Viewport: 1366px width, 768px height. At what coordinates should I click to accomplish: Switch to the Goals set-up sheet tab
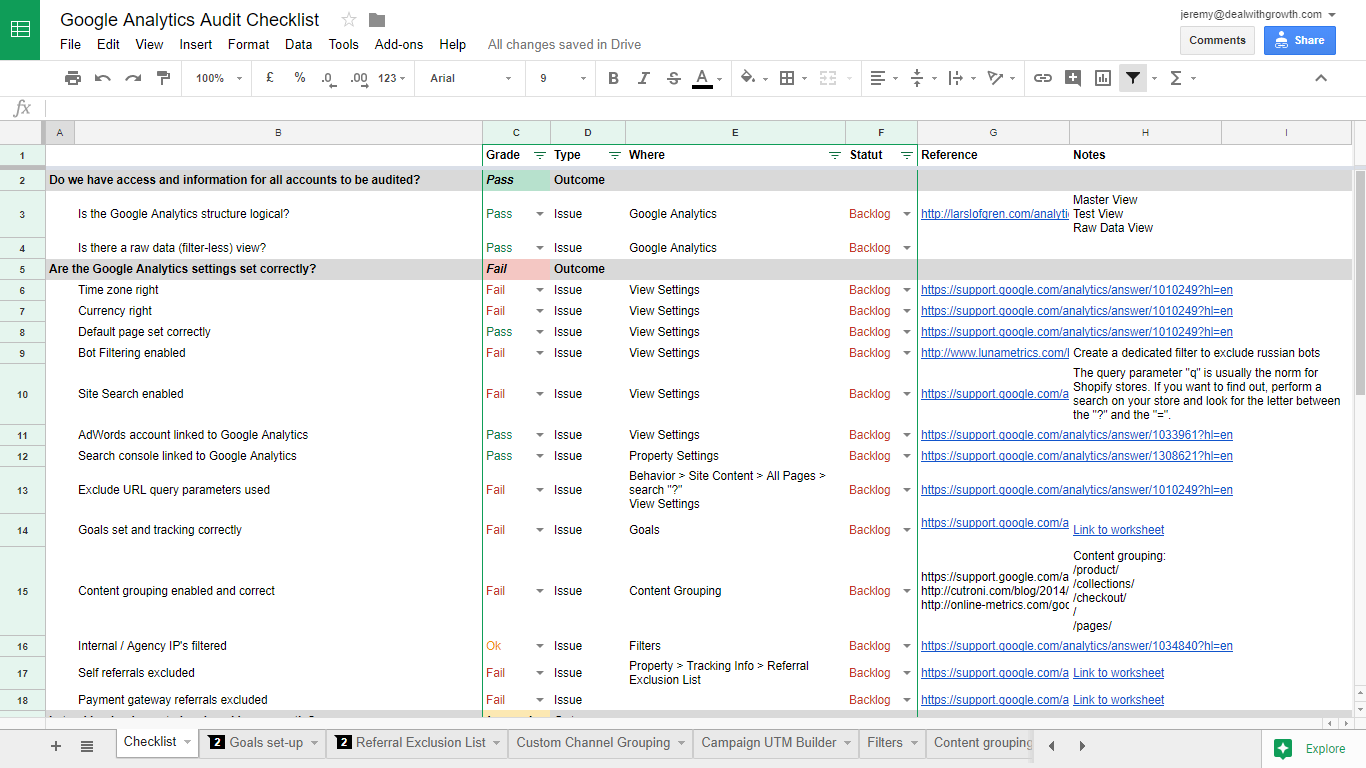(x=264, y=743)
